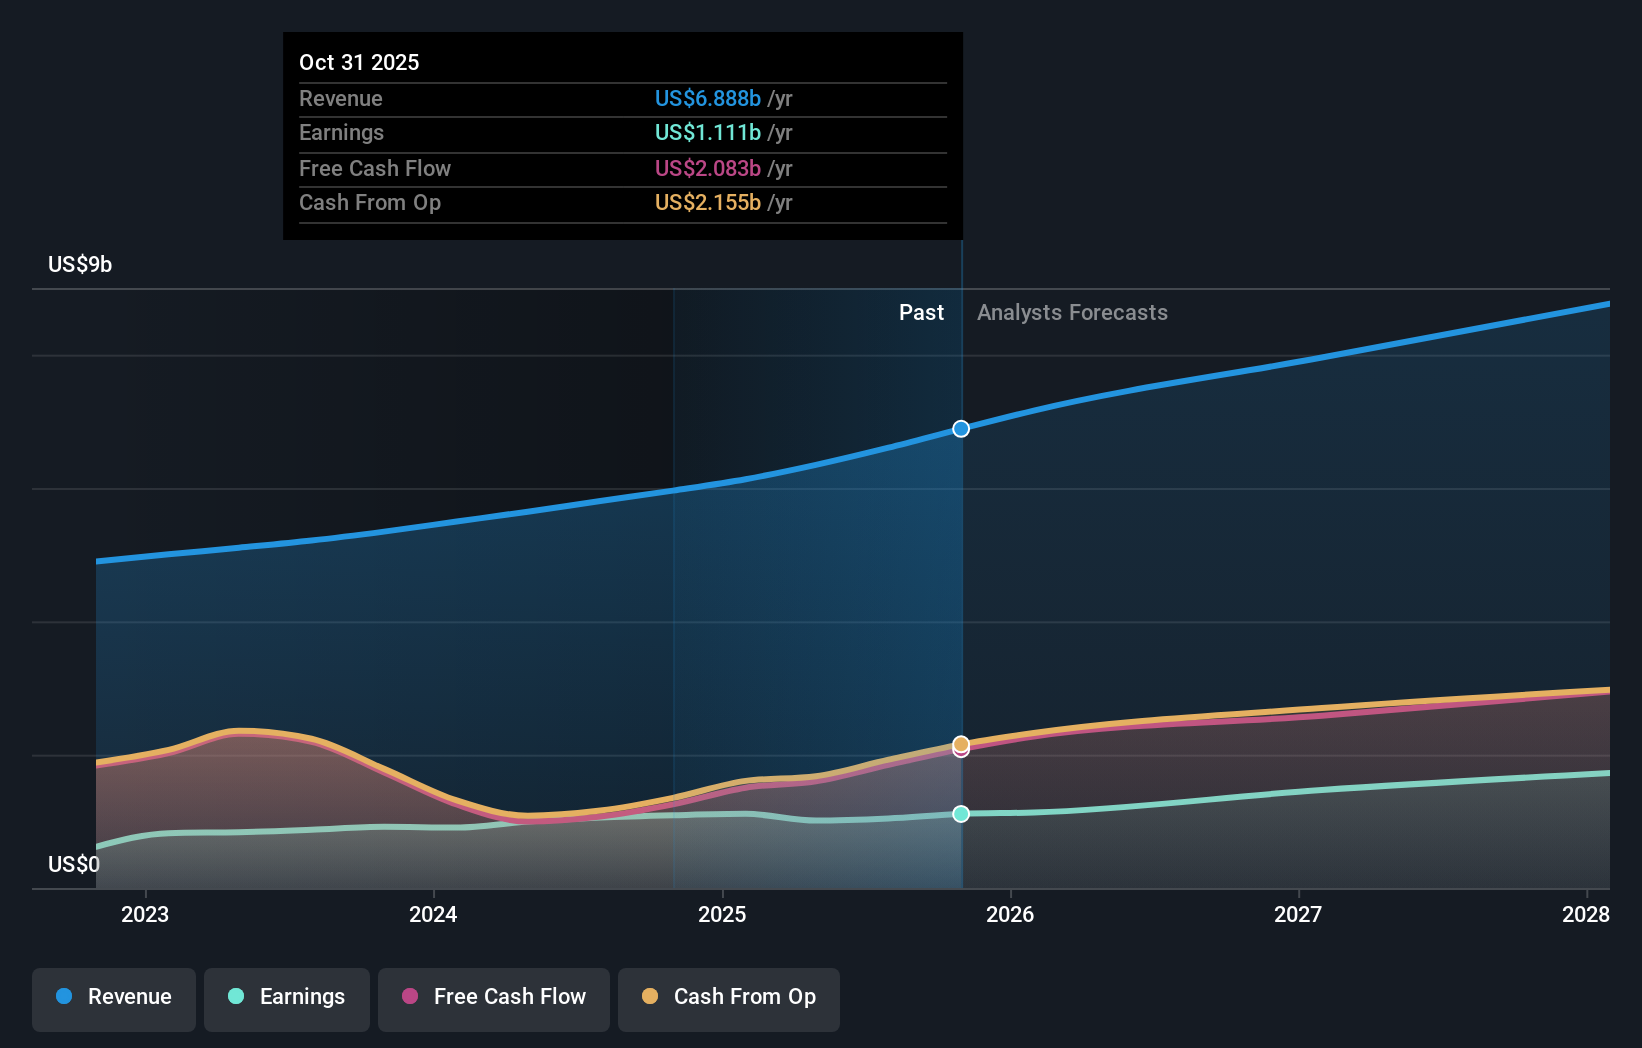Click the orange Cash From Op legend dot

pyautogui.click(x=650, y=997)
